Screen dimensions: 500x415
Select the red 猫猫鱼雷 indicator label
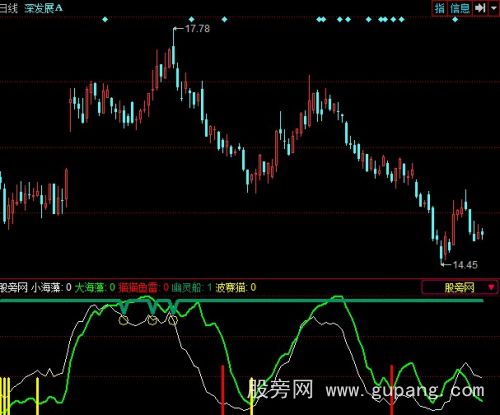point(138,287)
